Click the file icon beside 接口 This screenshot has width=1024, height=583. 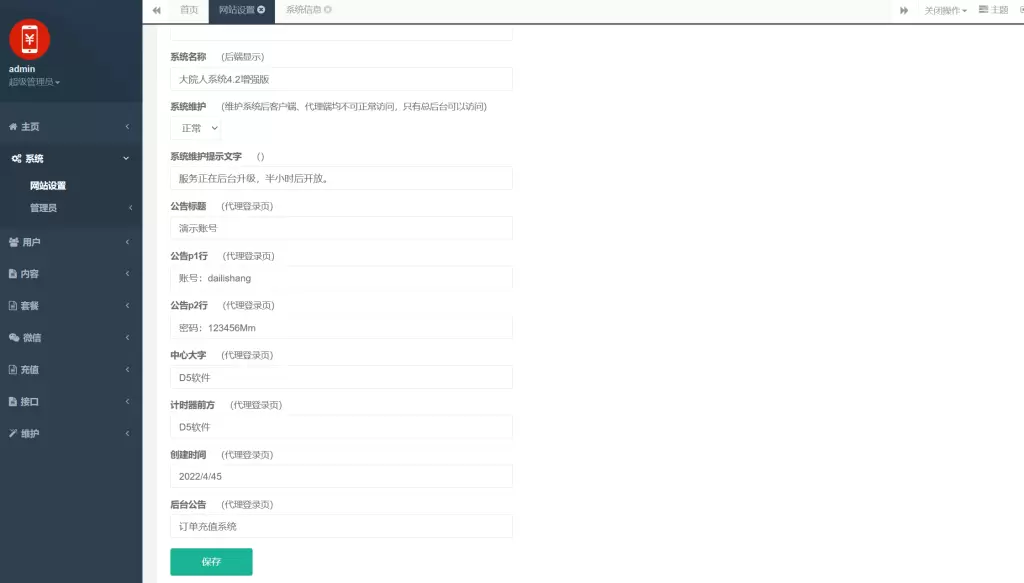click(x=12, y=402)
